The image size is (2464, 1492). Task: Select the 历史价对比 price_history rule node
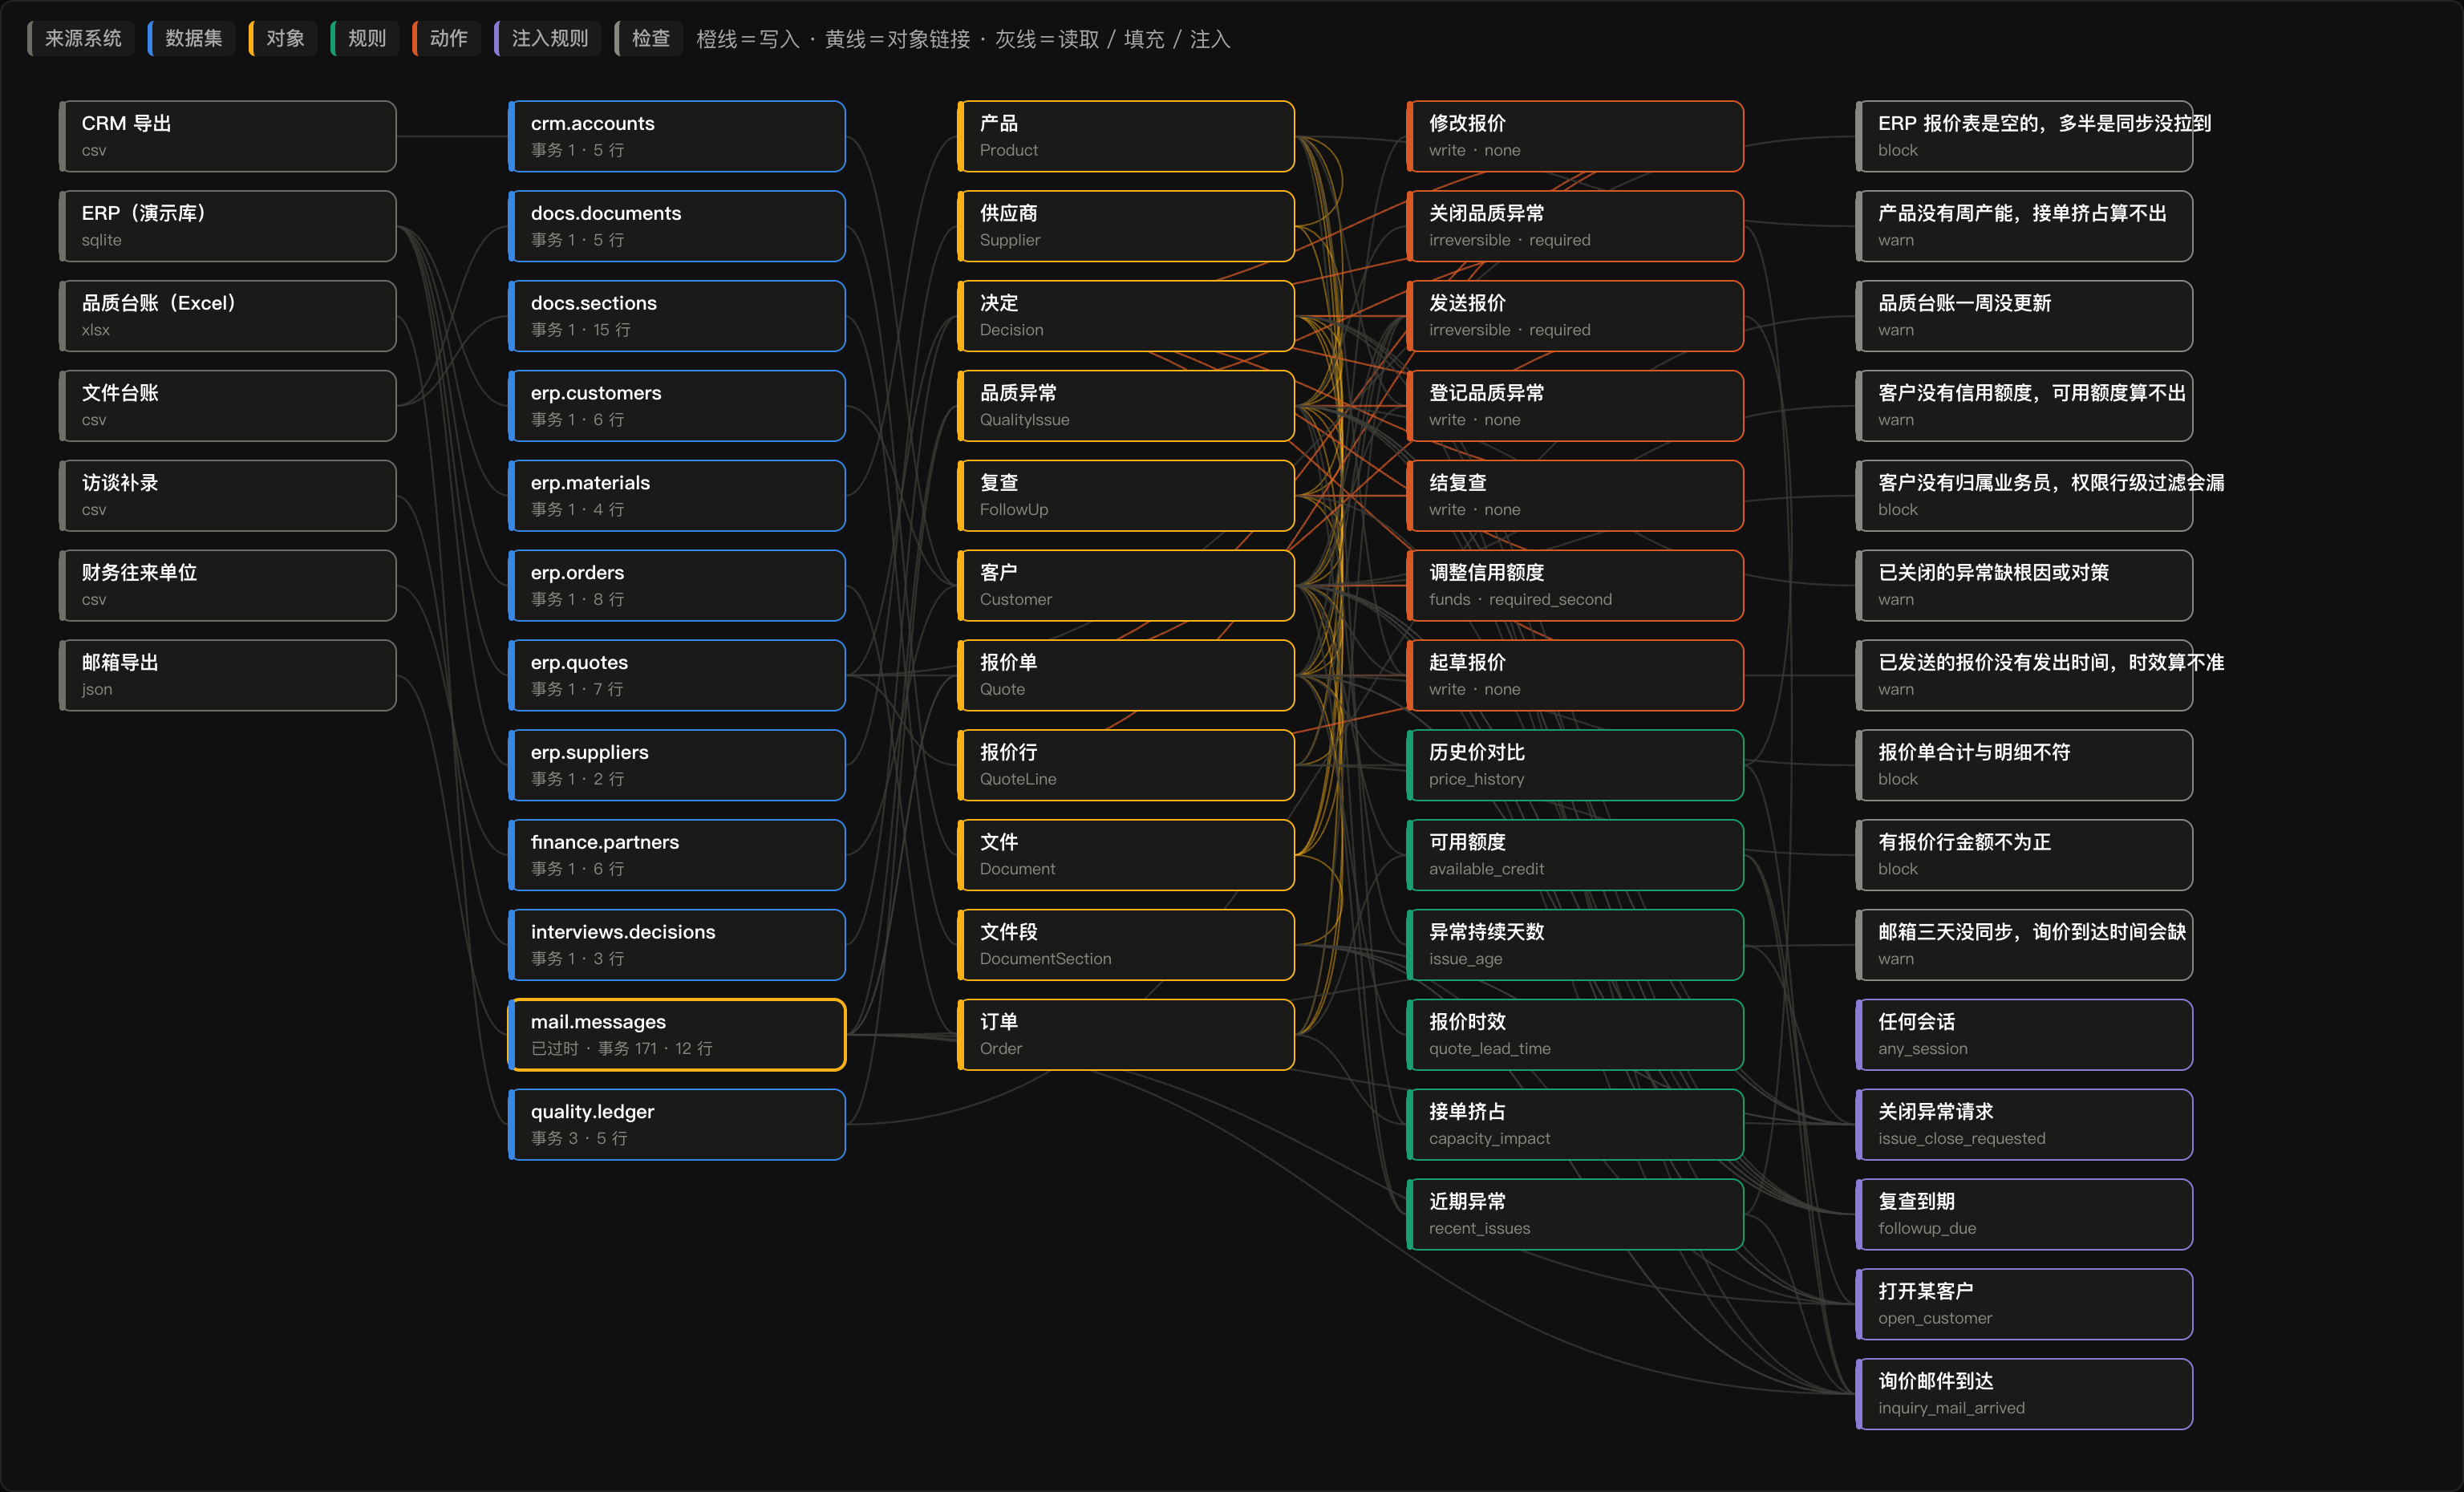(1575, 765)
